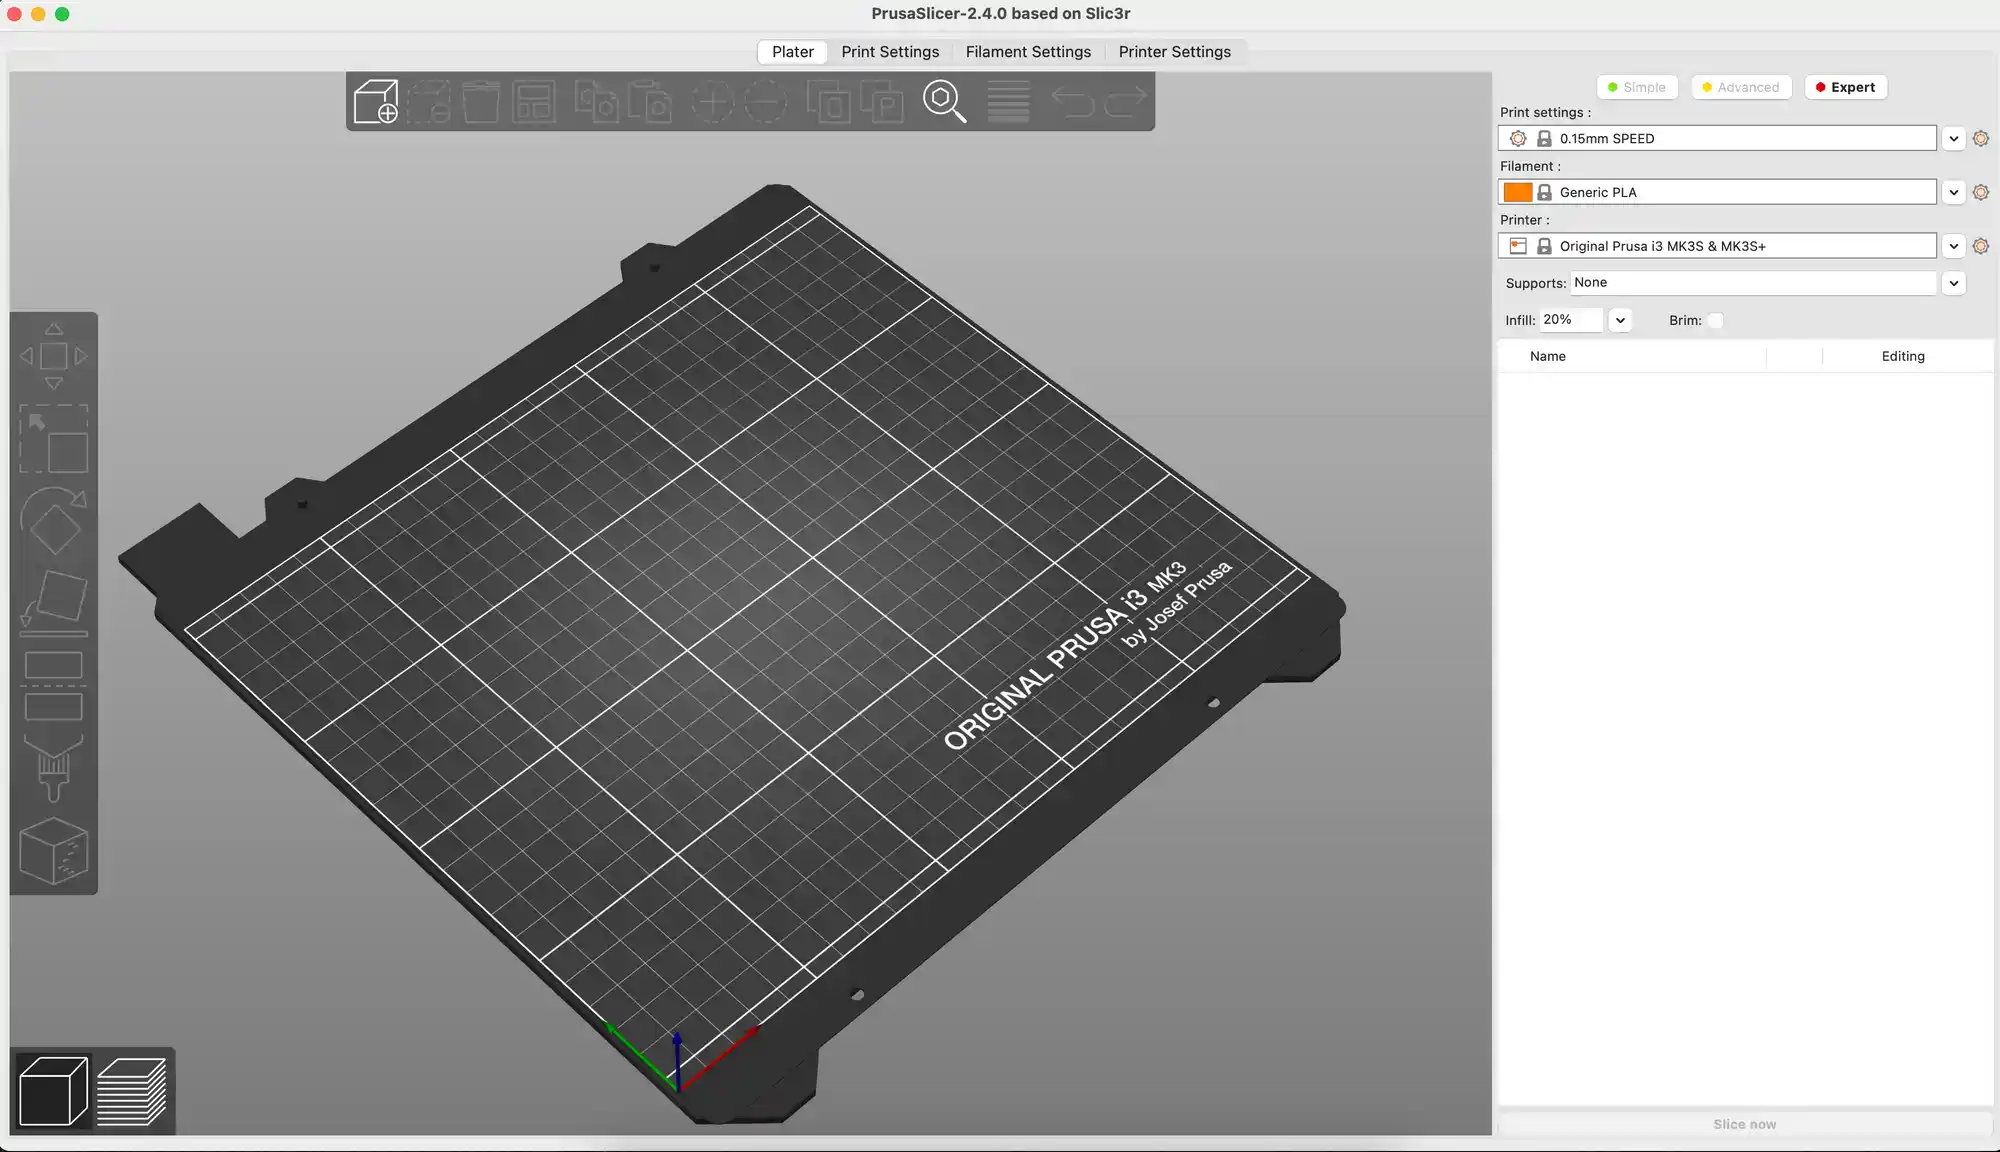Click the Editing column header
The height and width of the screenshot is (1152, 2000).
point(1903,356)
